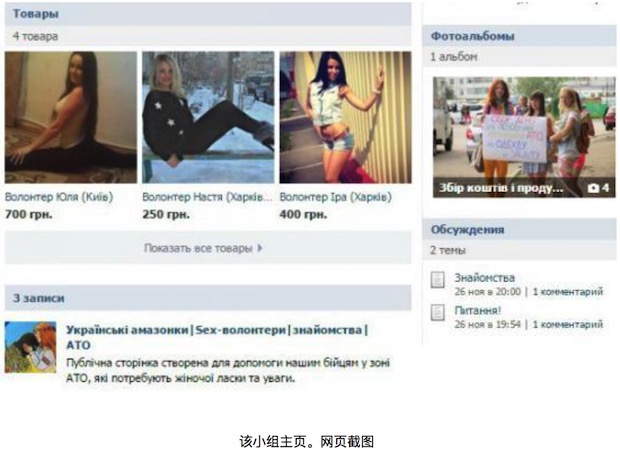The height and width of the screenshot is (452, 620).
Task: Click the first product's title link
Action: point(59,197)
